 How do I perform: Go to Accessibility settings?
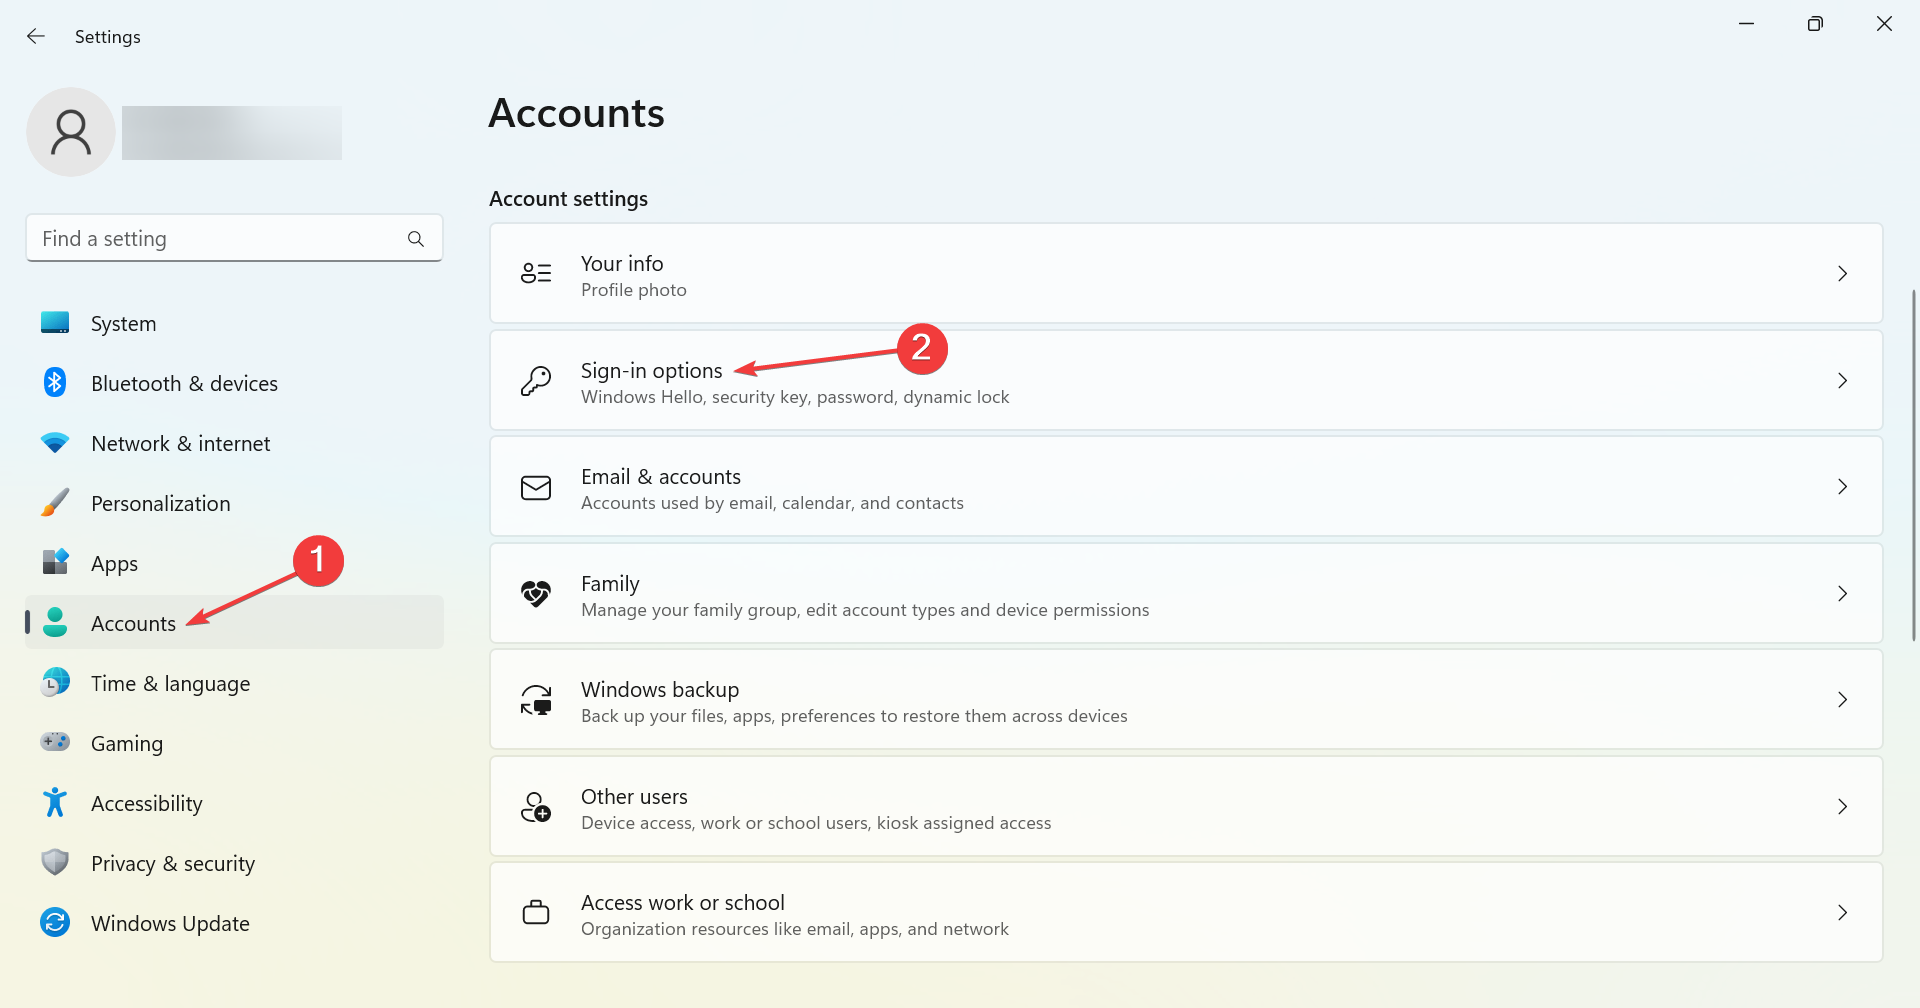(234, 803)
